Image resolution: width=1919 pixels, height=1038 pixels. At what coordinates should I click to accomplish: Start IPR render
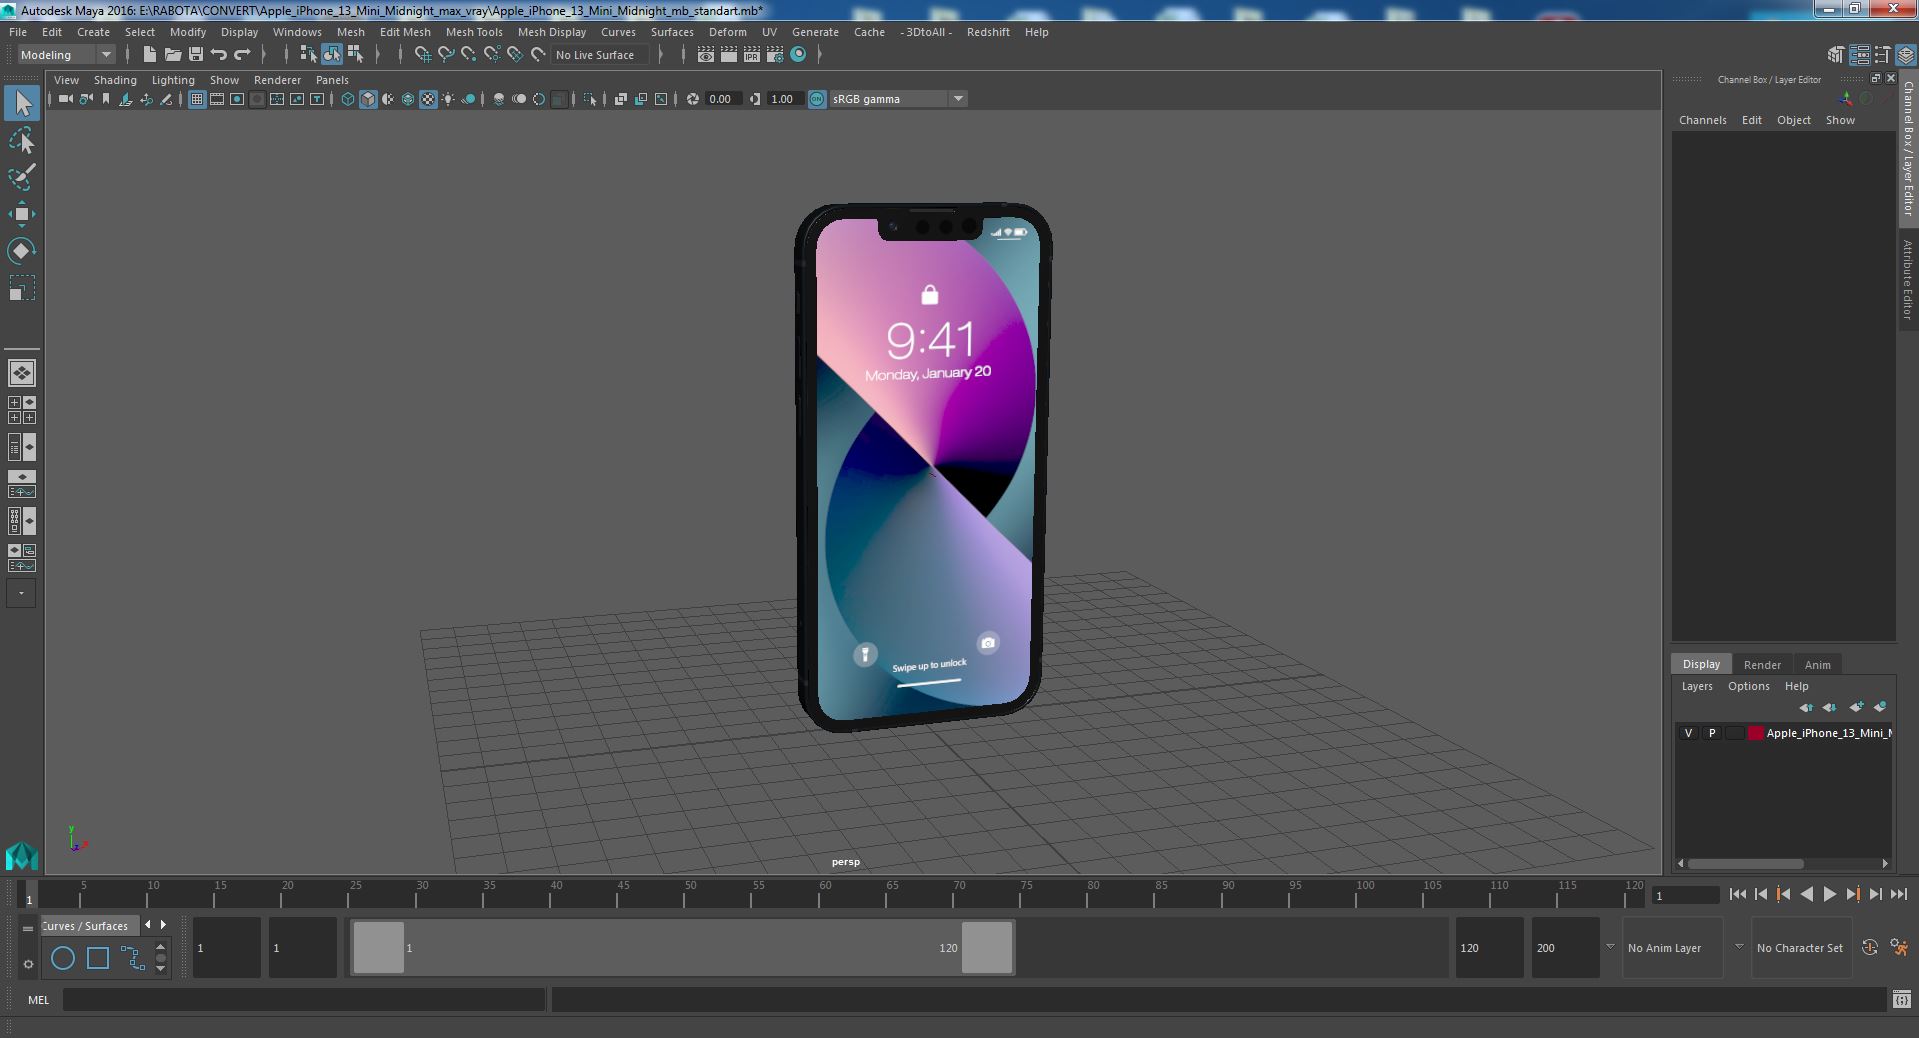coord(752,55)
